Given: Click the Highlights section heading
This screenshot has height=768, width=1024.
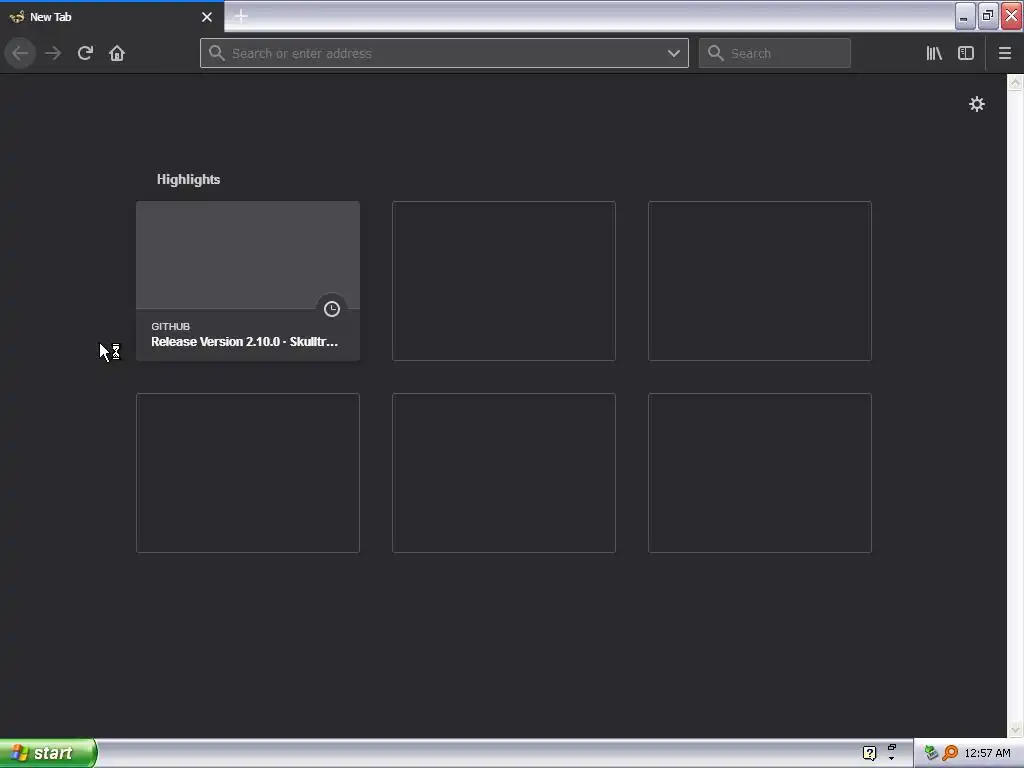Looking at the screenshot, I should [x=188, y=180].
